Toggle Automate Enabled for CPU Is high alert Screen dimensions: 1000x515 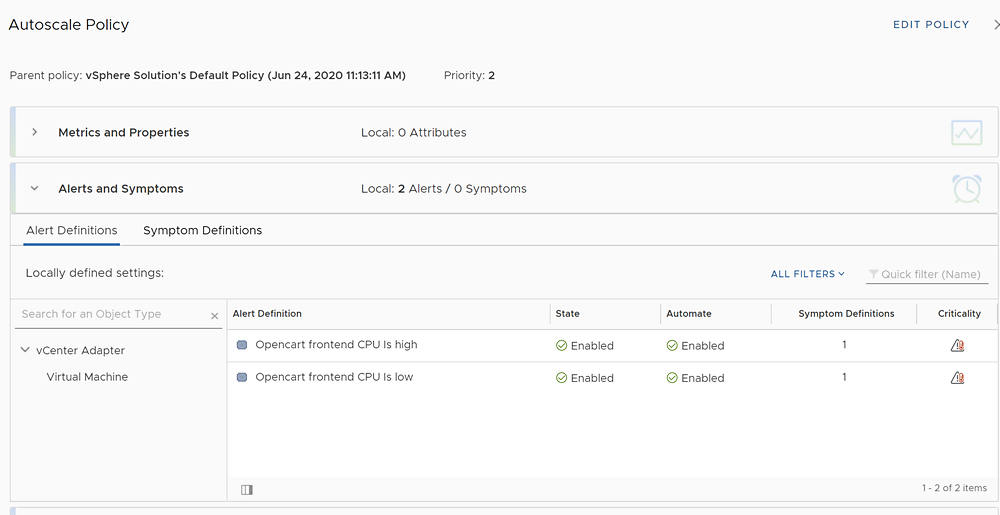695,345
